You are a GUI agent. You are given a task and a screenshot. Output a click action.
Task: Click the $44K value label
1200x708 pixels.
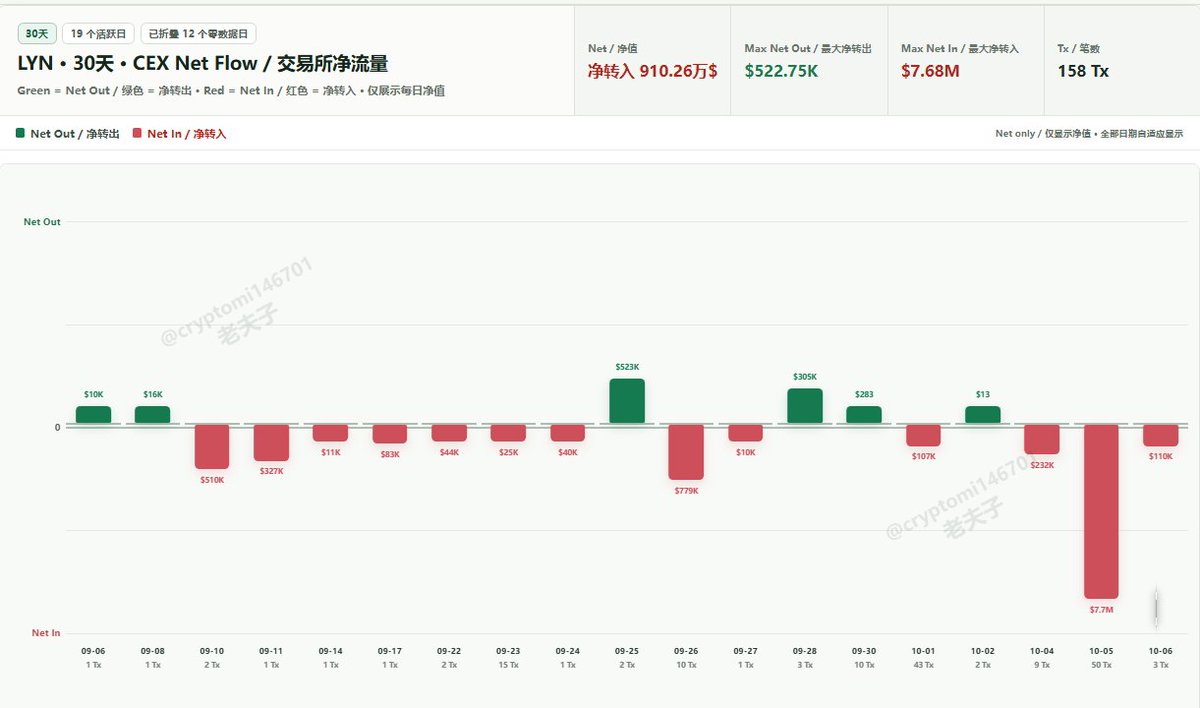click(x=449, y=452)
